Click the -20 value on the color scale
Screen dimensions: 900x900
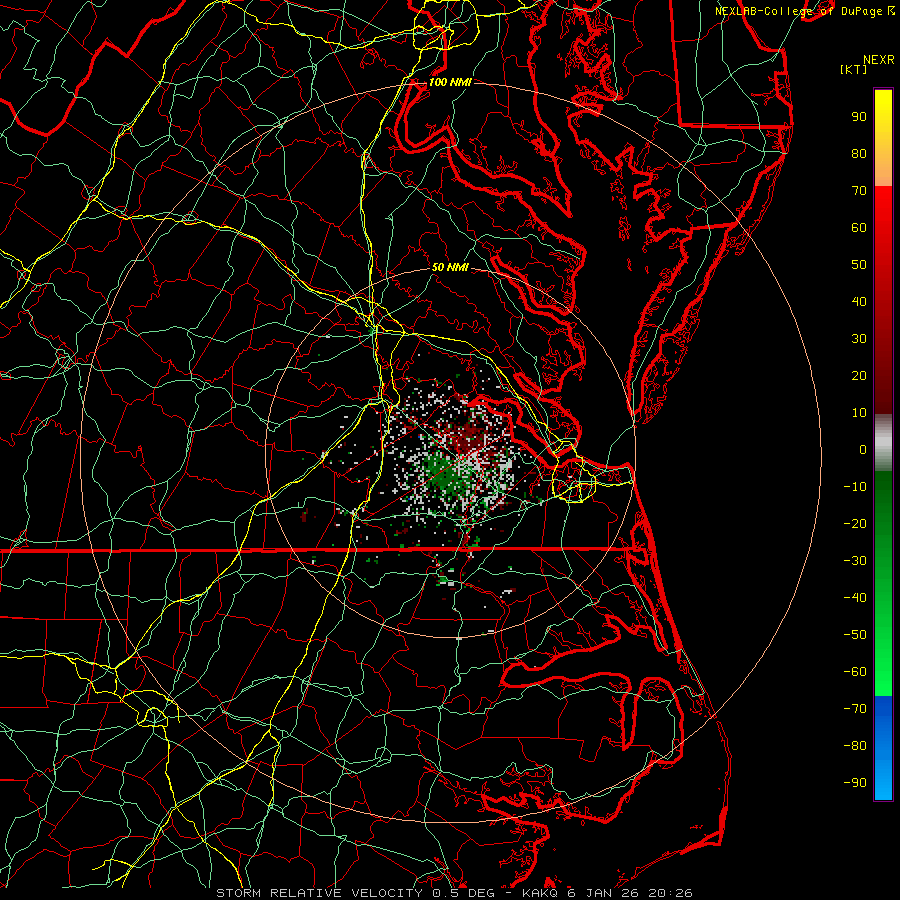(855, 524)
